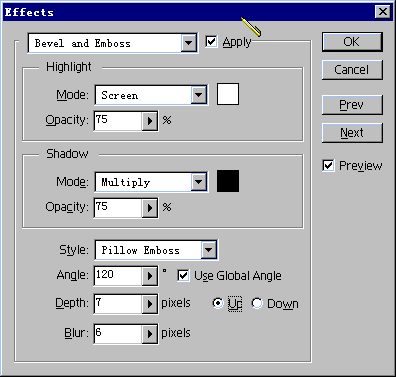
Task: Click the Angle input field
Action: tap(118, 276)
